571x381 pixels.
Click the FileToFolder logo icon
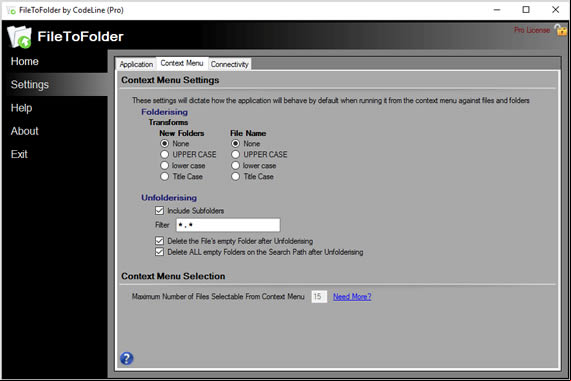pyautogui.click(x=19, y=37)
